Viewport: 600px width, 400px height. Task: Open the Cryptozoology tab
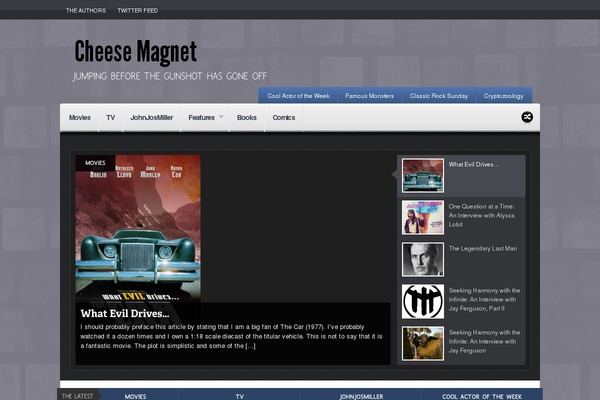click(504, 96)
